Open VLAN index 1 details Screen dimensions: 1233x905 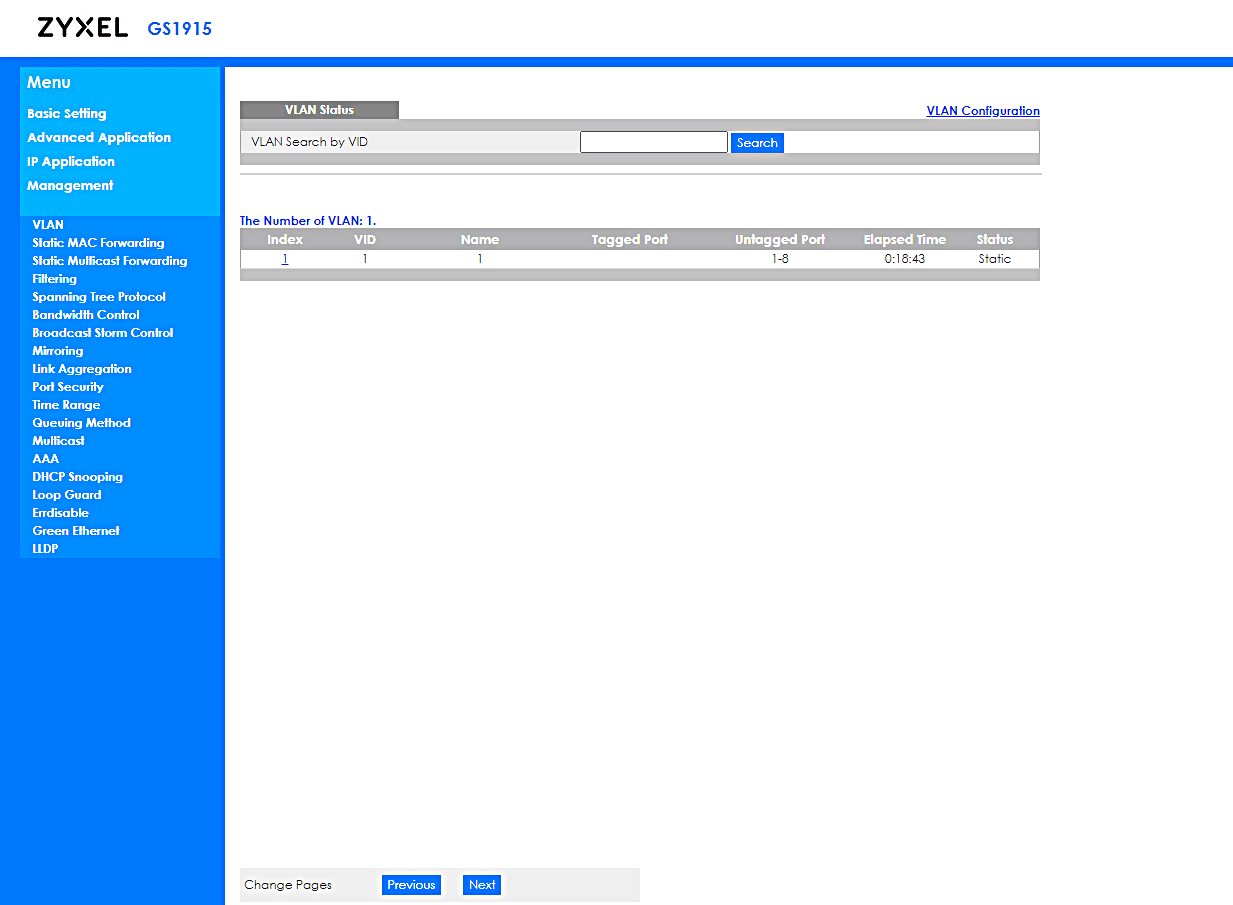[285, 259]
